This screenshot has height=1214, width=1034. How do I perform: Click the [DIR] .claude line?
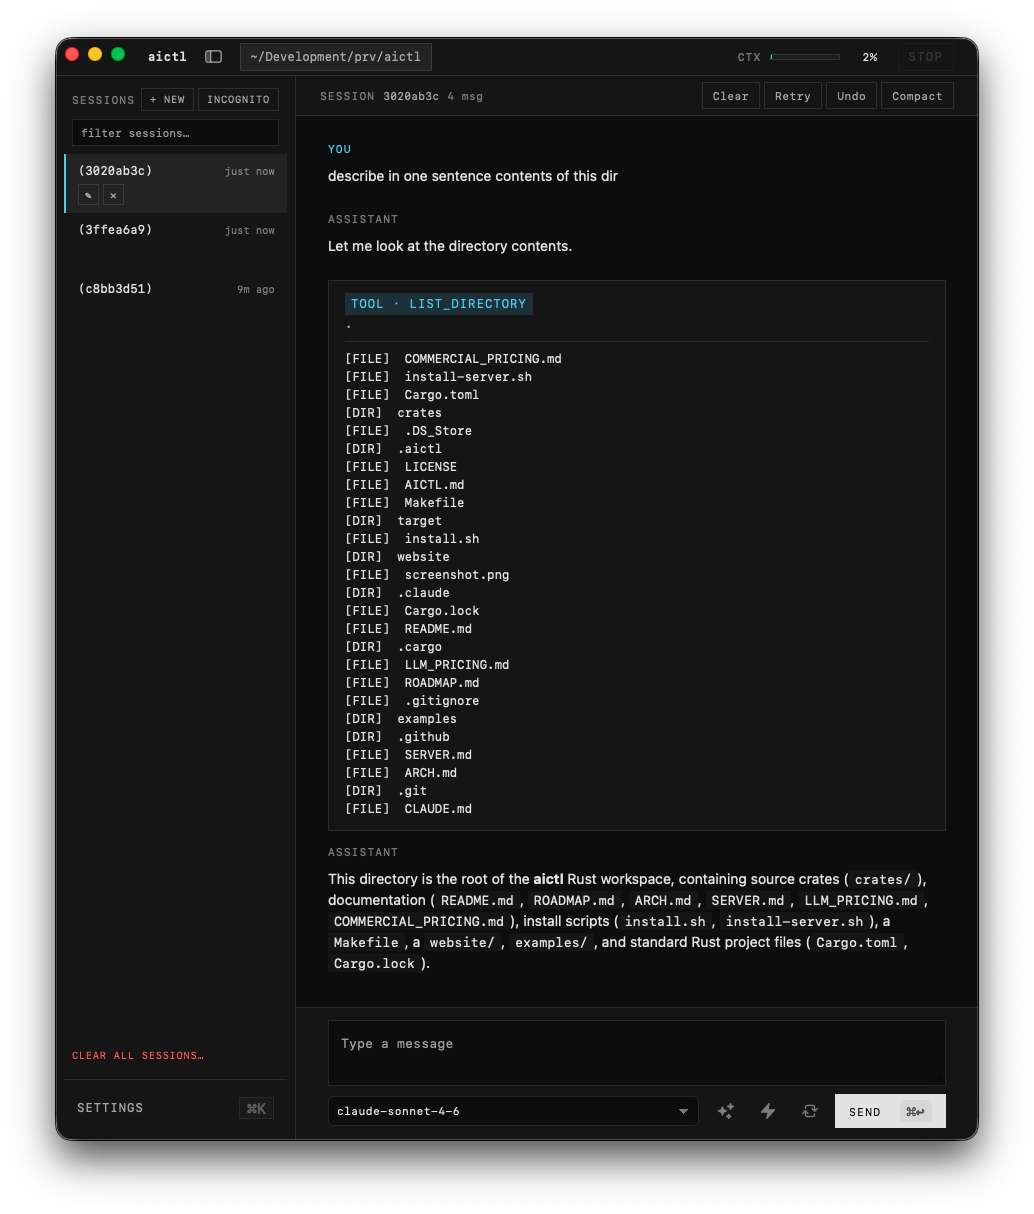coord(397,593)
